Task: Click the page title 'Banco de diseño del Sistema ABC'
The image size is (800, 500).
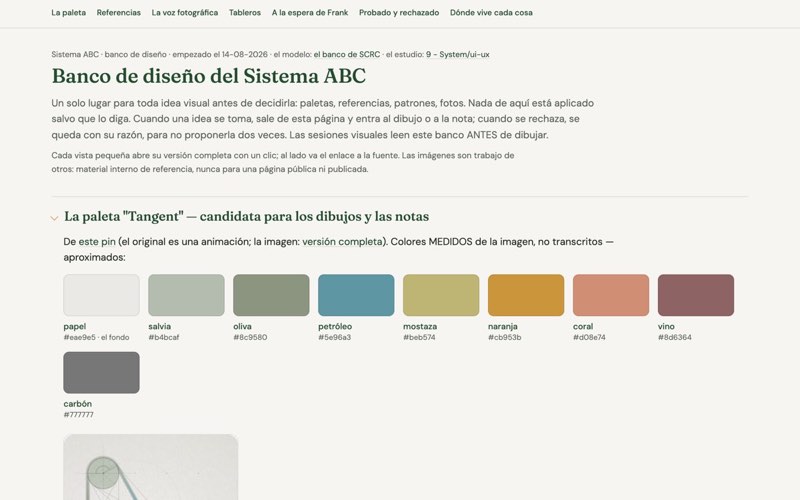Action: 209,76
